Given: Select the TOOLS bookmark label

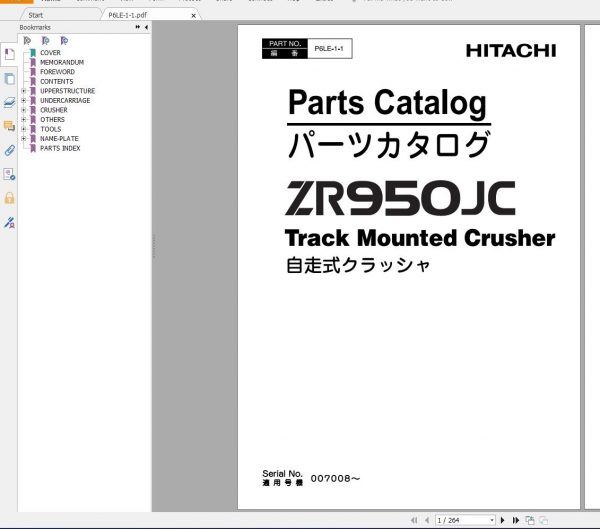Looking at the screenshot, I should (51, 129).
